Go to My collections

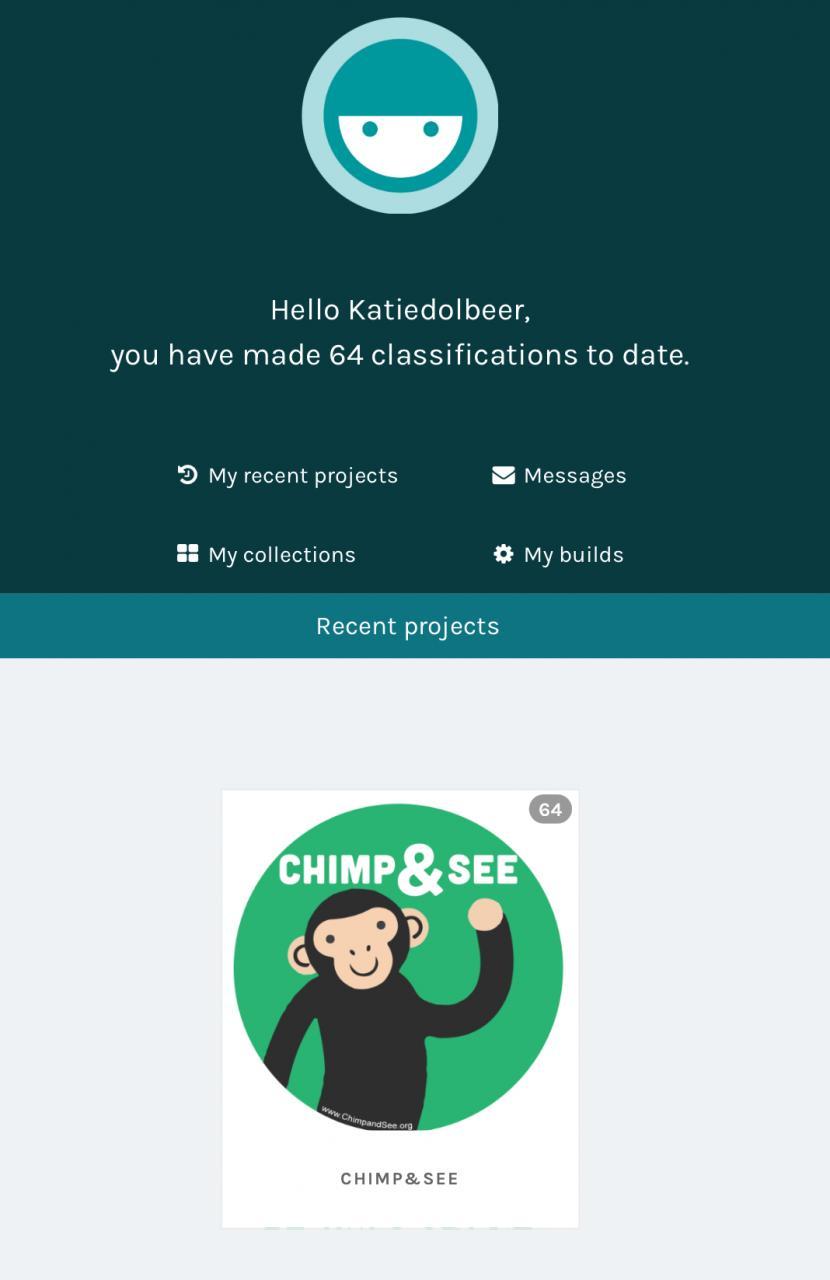point(281,555)
